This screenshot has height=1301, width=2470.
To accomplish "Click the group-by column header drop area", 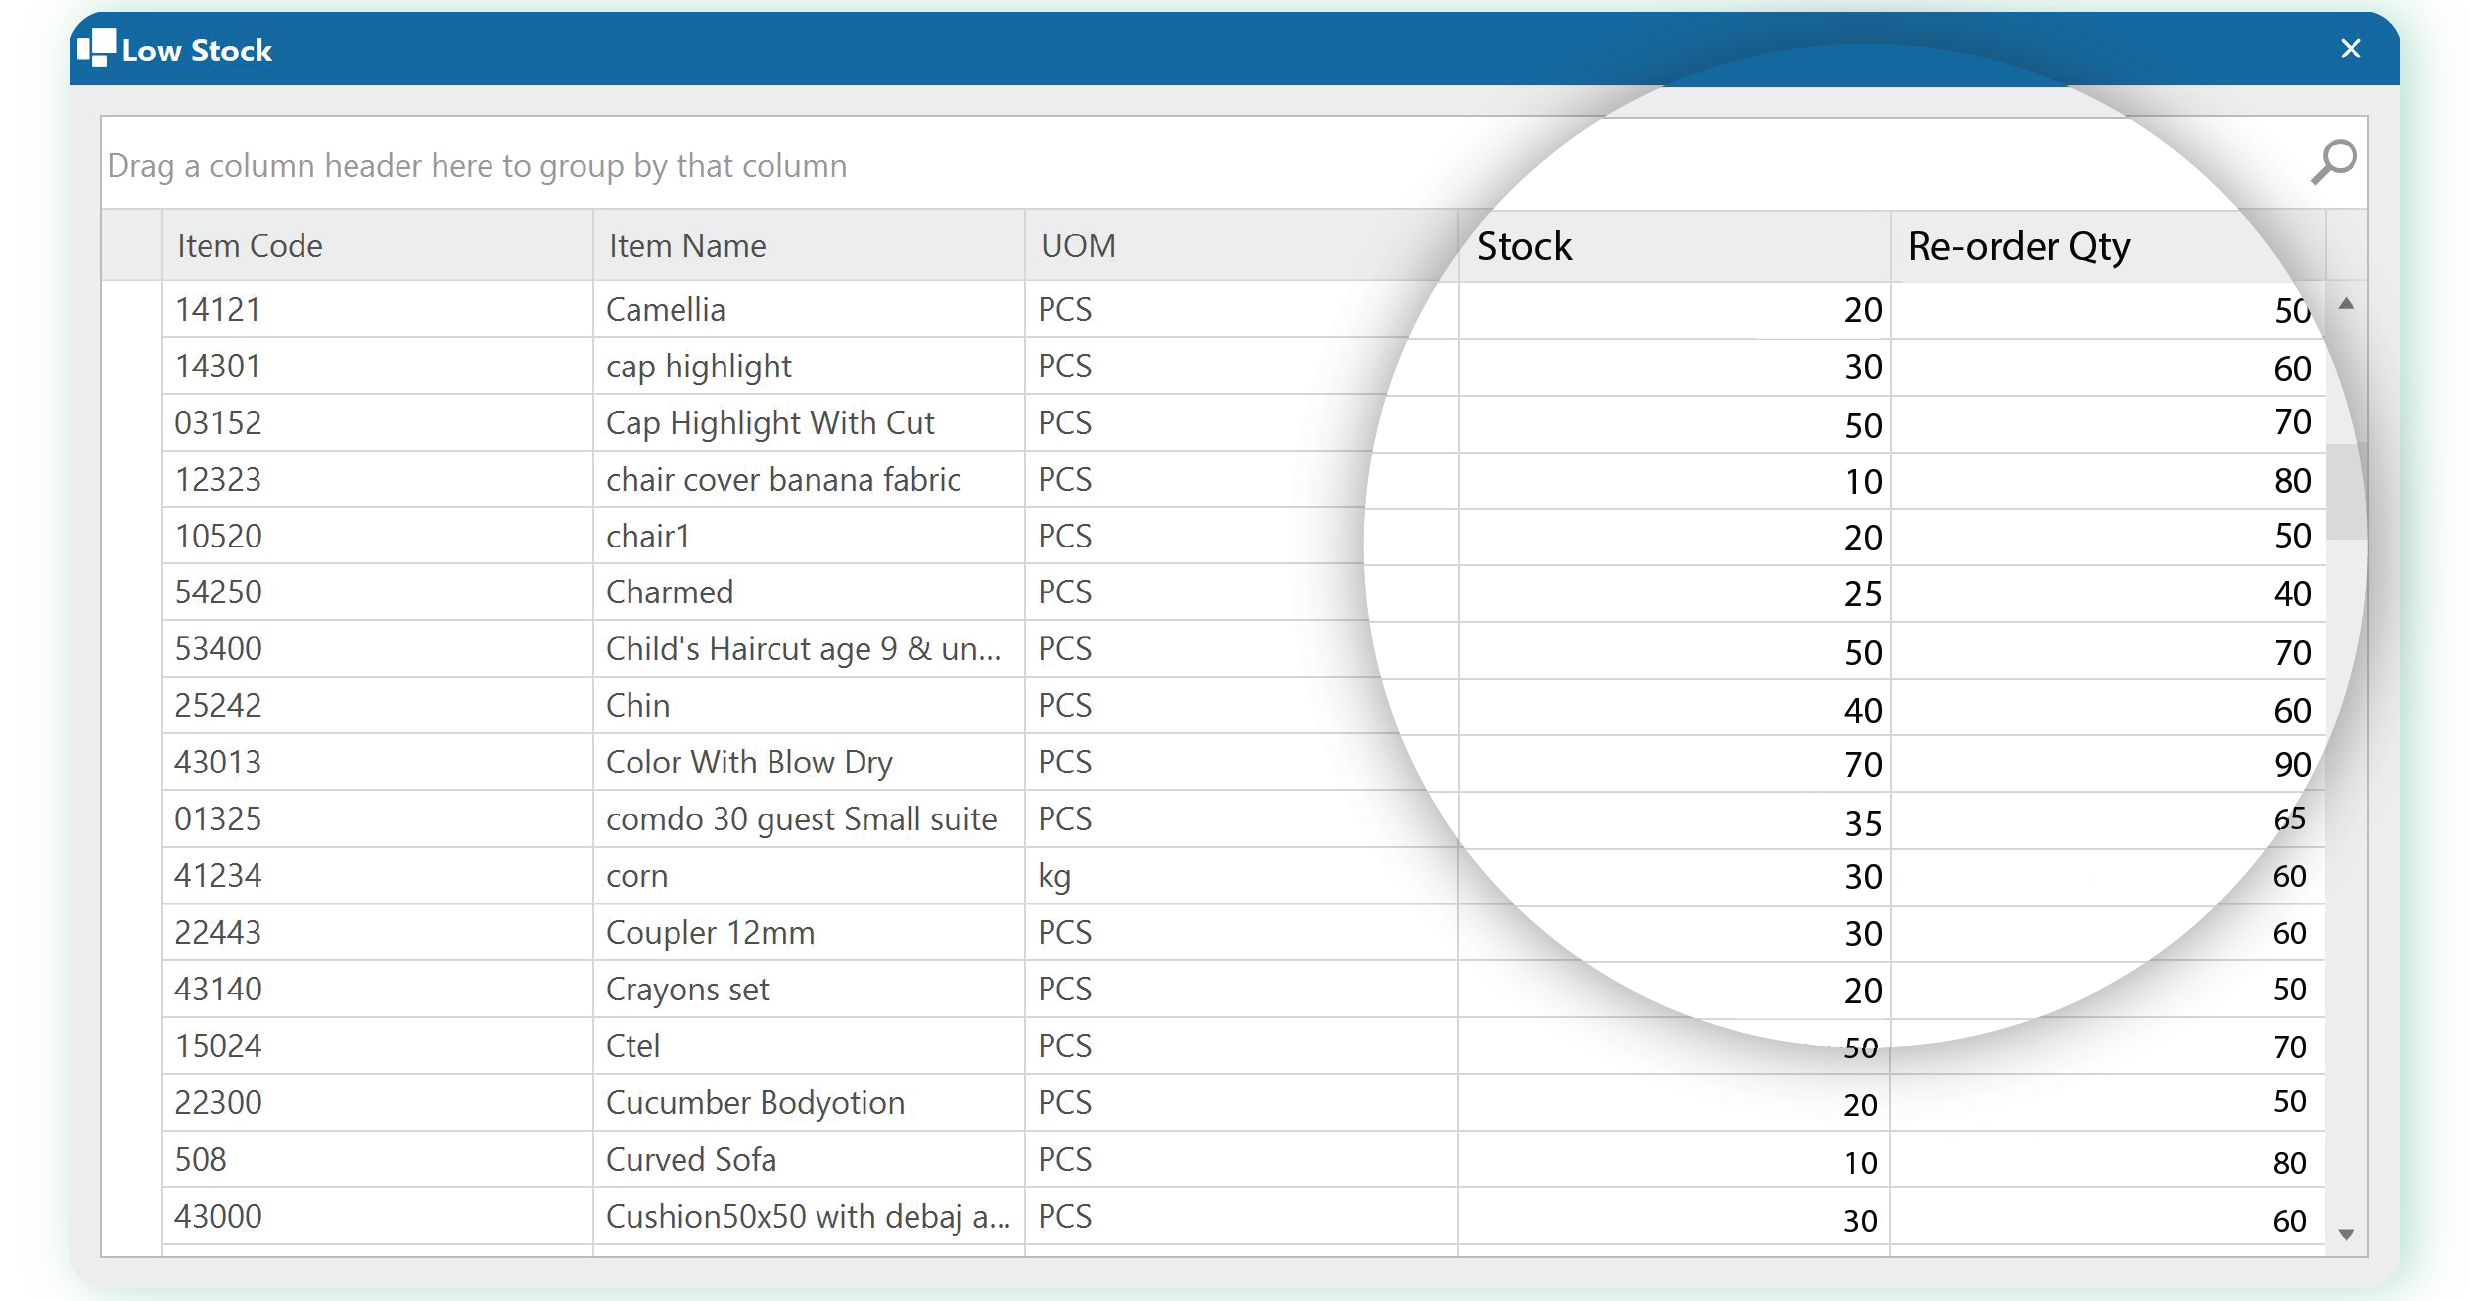I will [x=477, y=166].
